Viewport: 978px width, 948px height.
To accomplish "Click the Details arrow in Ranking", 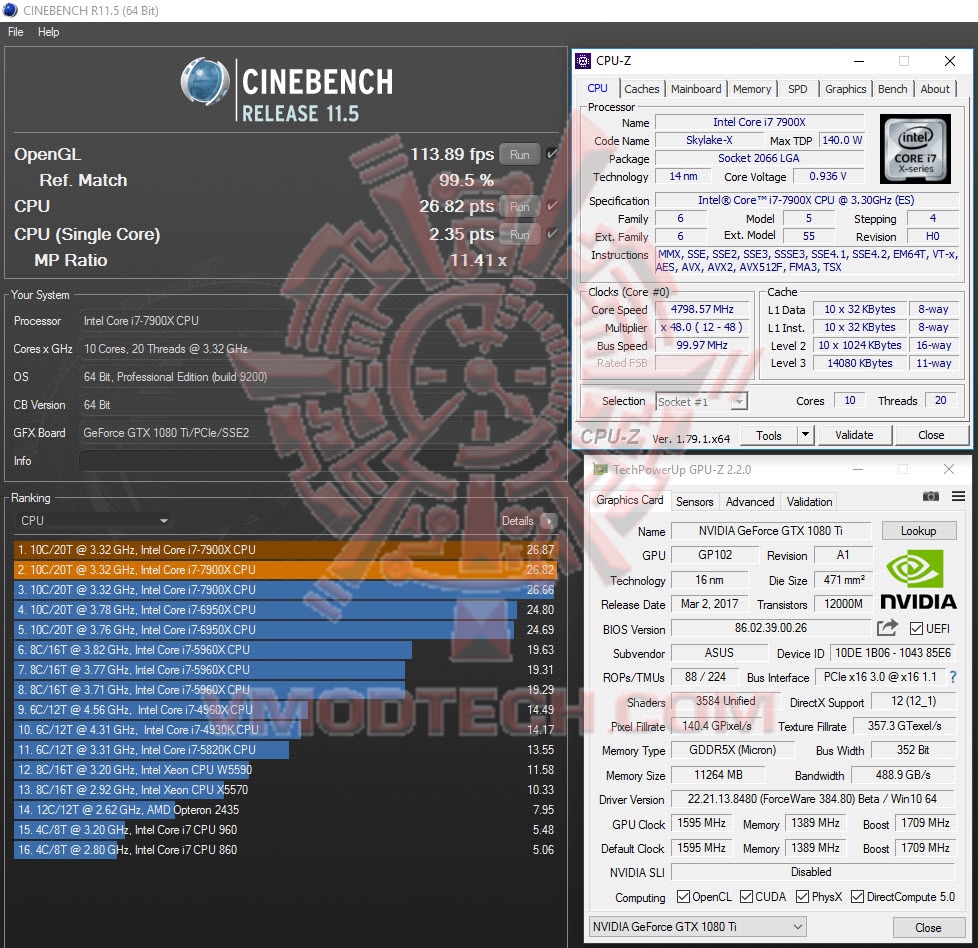I will click(x=548, y=521).
